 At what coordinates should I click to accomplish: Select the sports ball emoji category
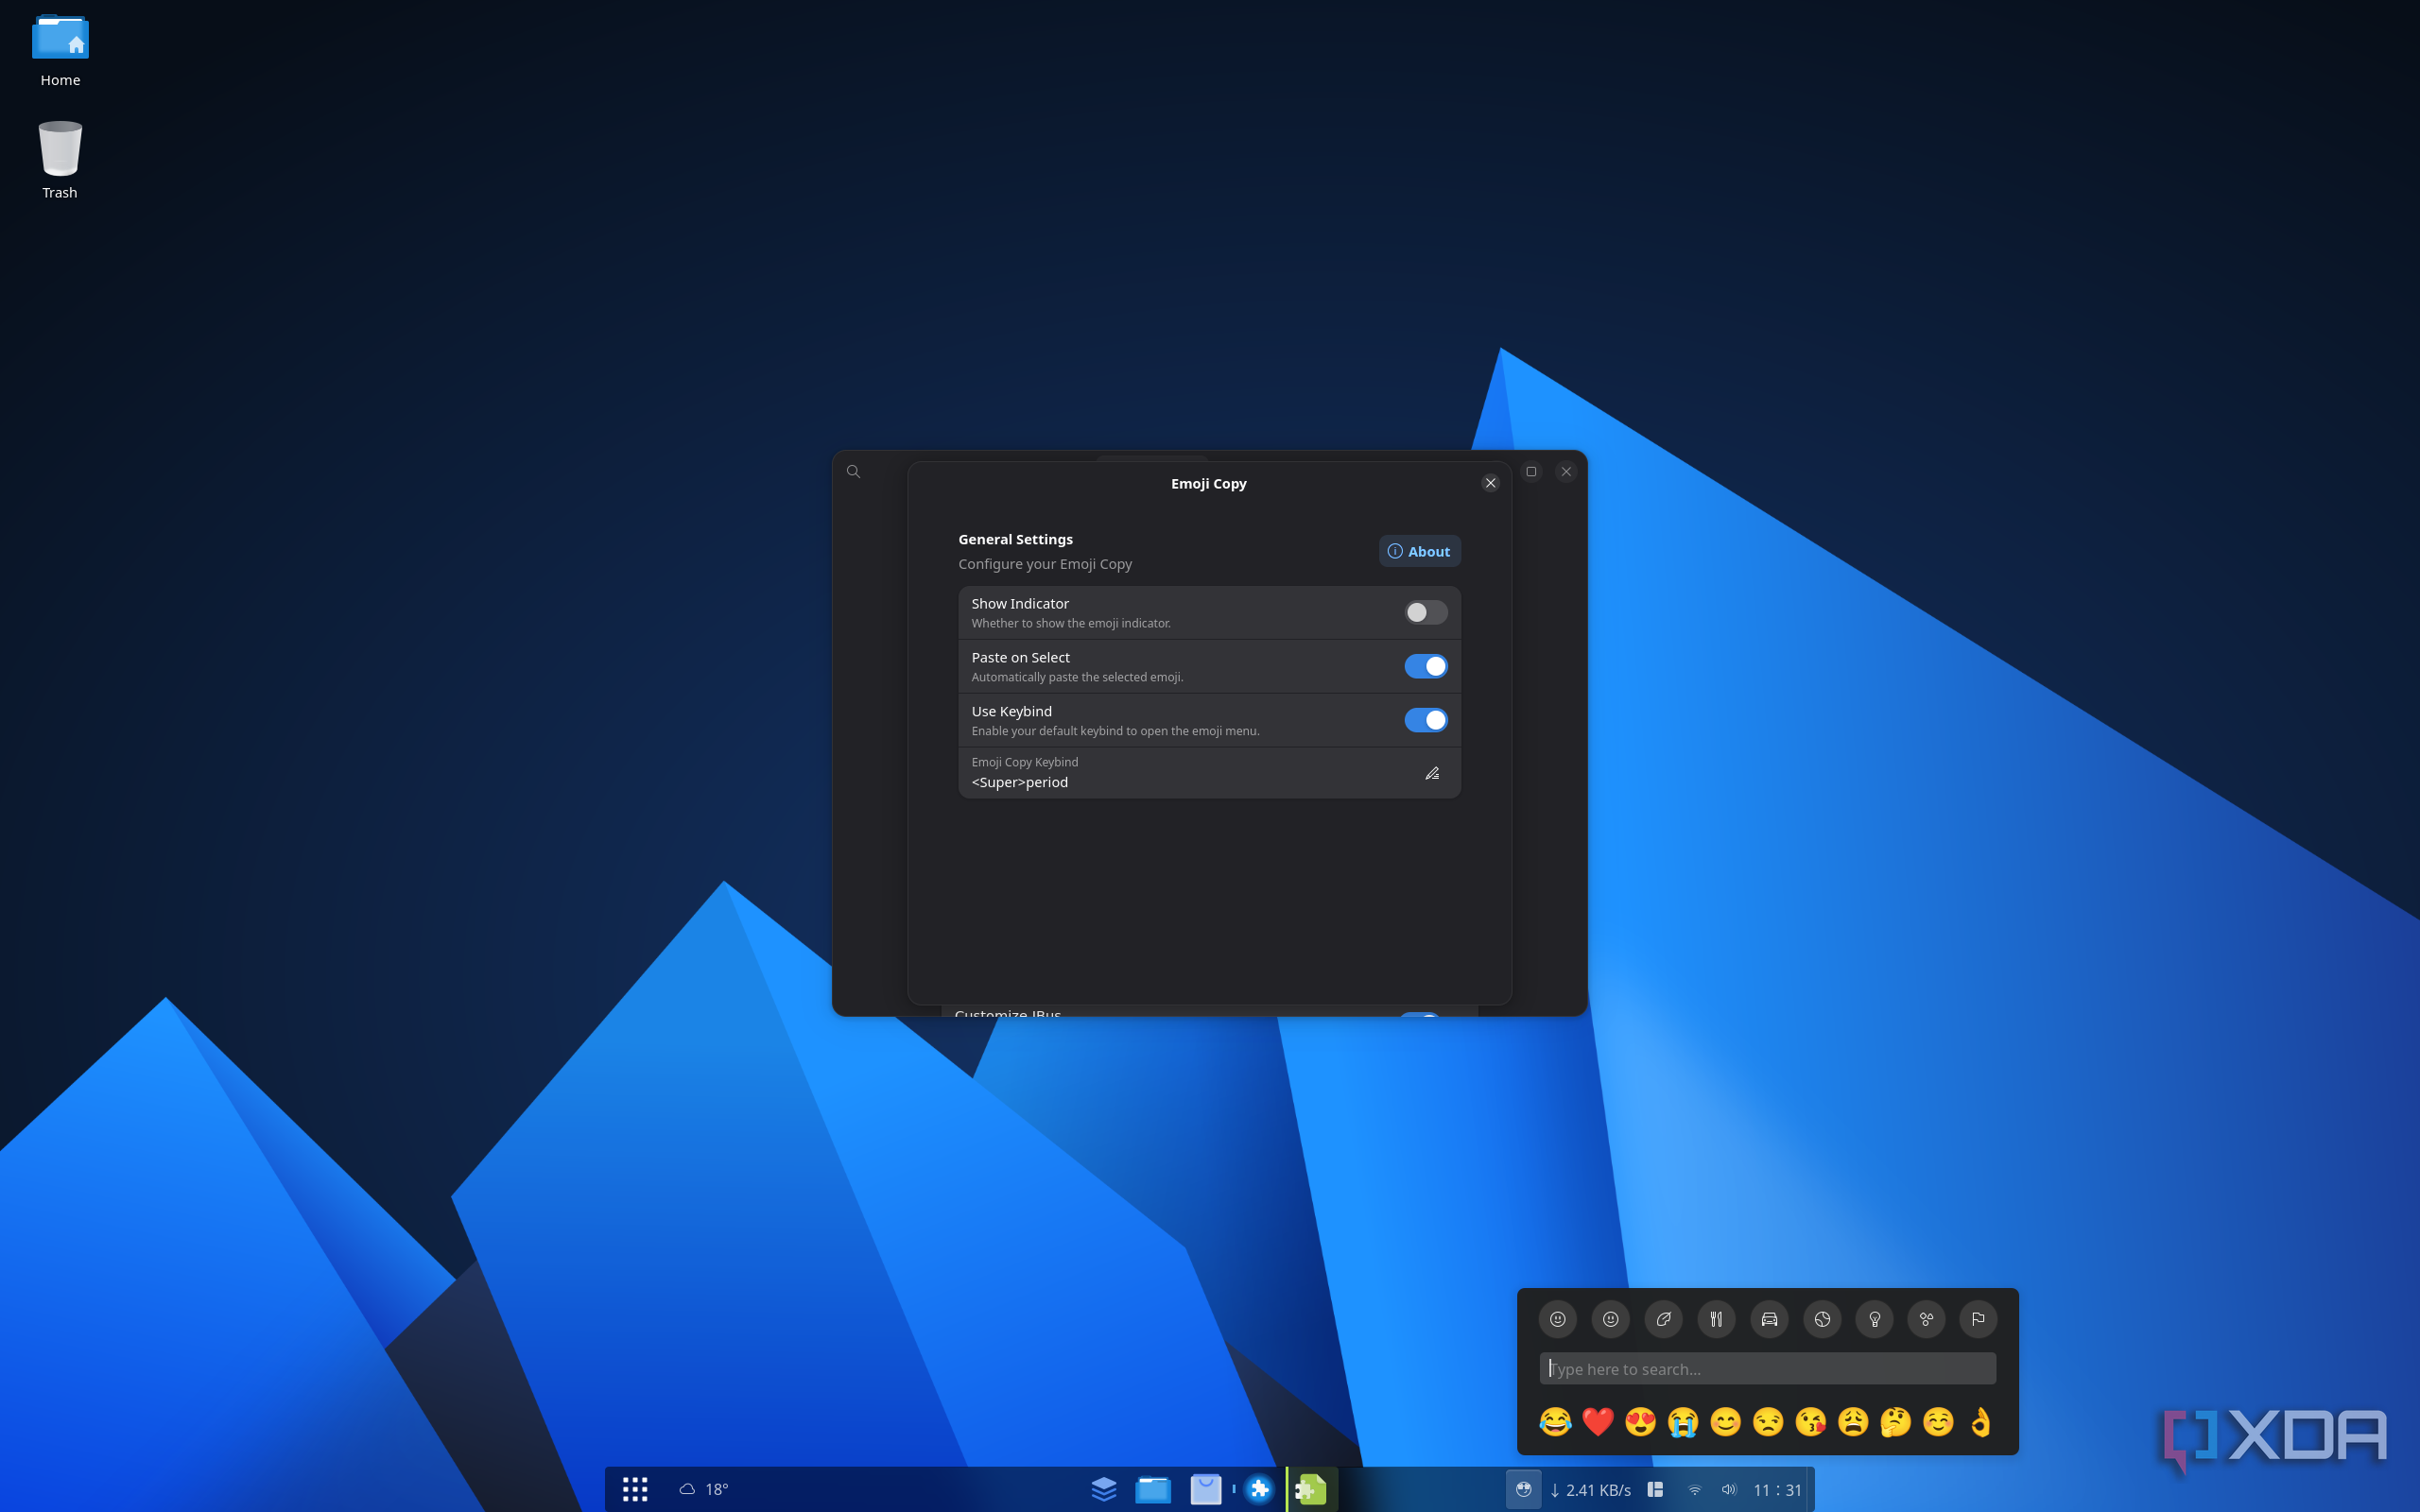click(1822, 1319)
